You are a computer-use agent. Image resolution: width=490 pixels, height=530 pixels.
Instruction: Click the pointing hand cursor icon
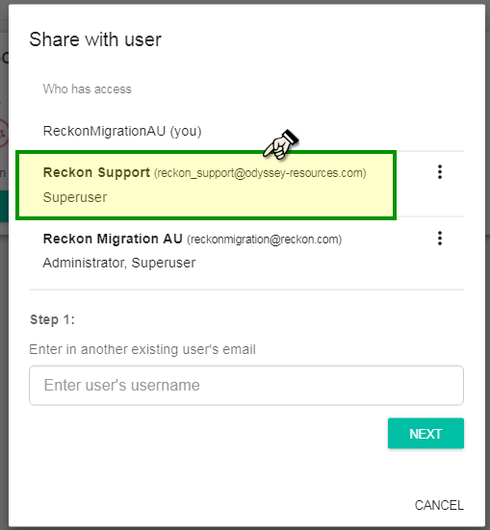click(x=280, y=145)
